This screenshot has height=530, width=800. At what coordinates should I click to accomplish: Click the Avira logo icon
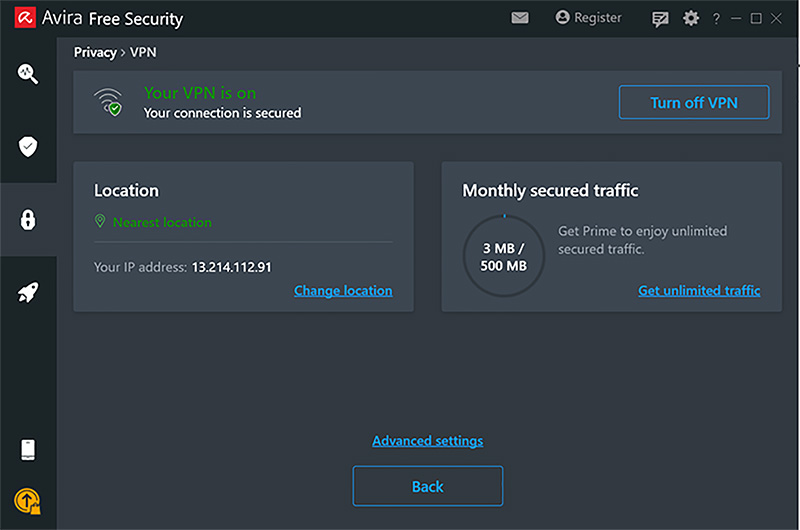[x=25, y=18]
